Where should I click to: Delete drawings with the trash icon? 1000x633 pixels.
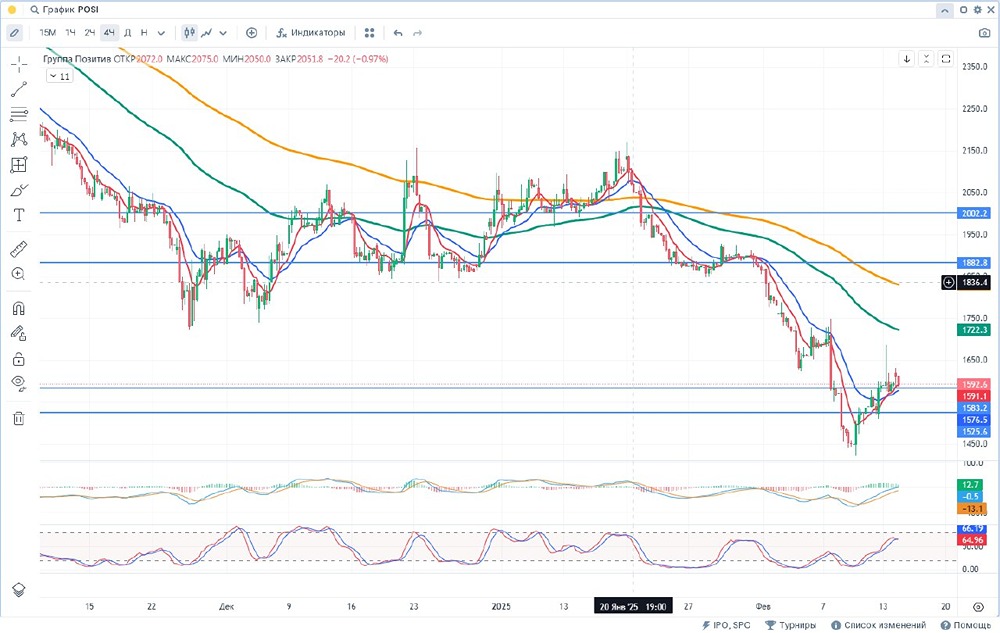pos(18,418)
